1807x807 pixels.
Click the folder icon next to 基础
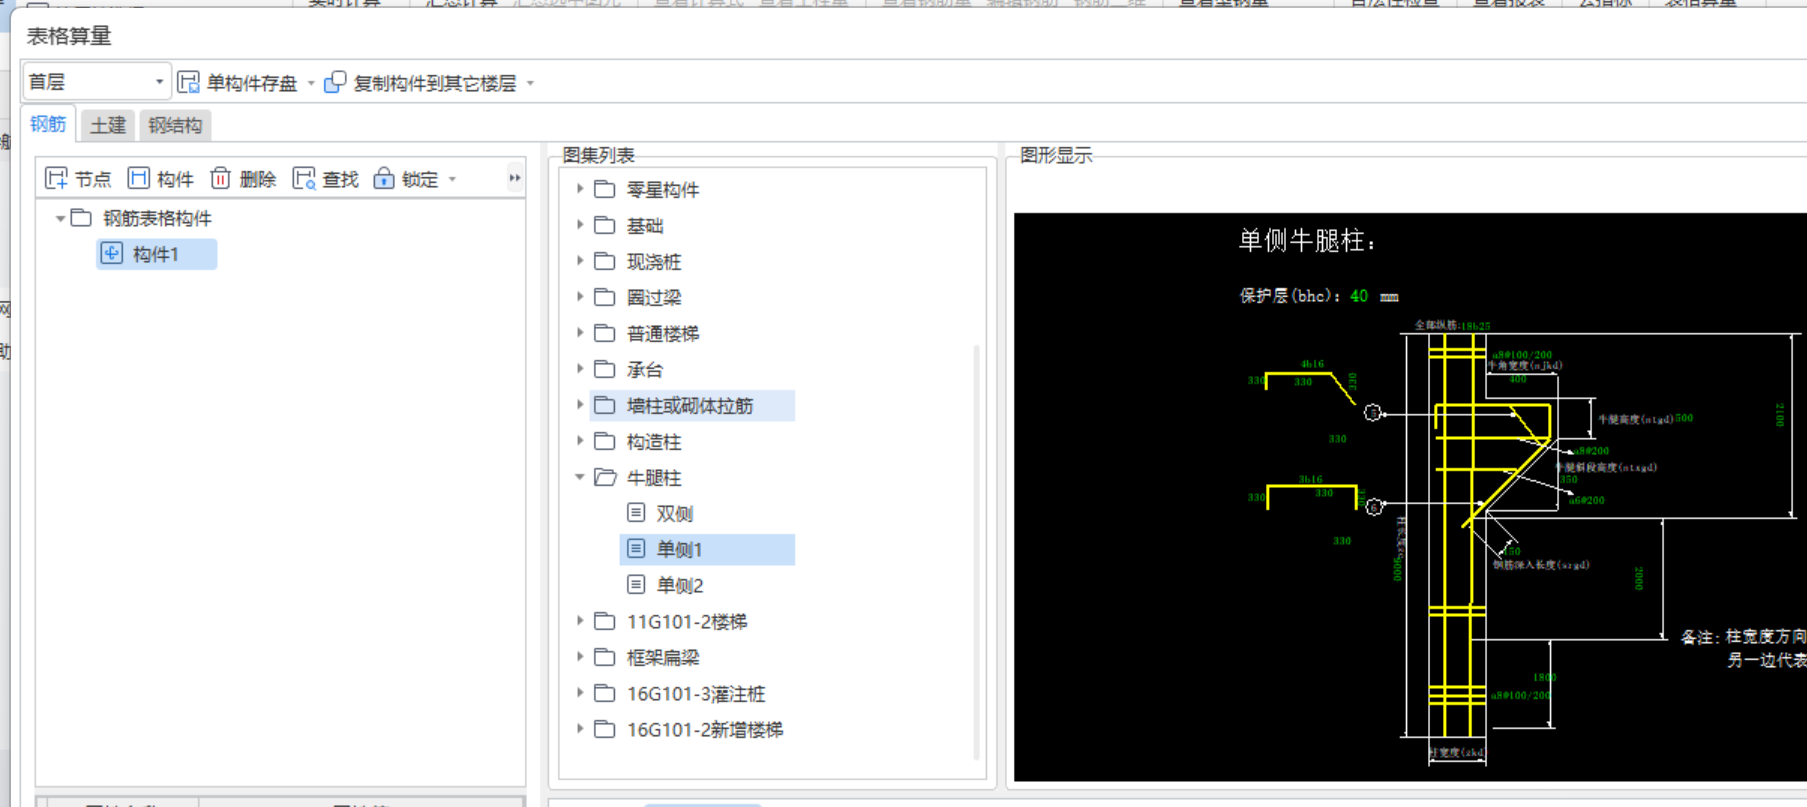pos(605,225)
